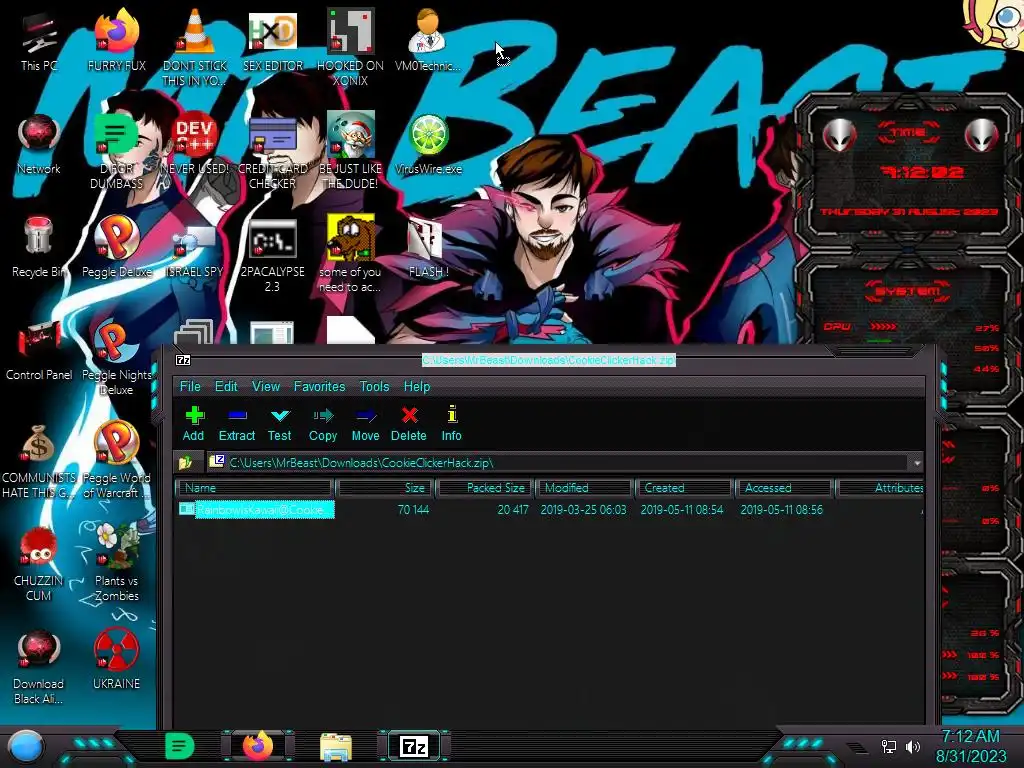
Task: Open the Favorites menu
Action: [319, 386]
